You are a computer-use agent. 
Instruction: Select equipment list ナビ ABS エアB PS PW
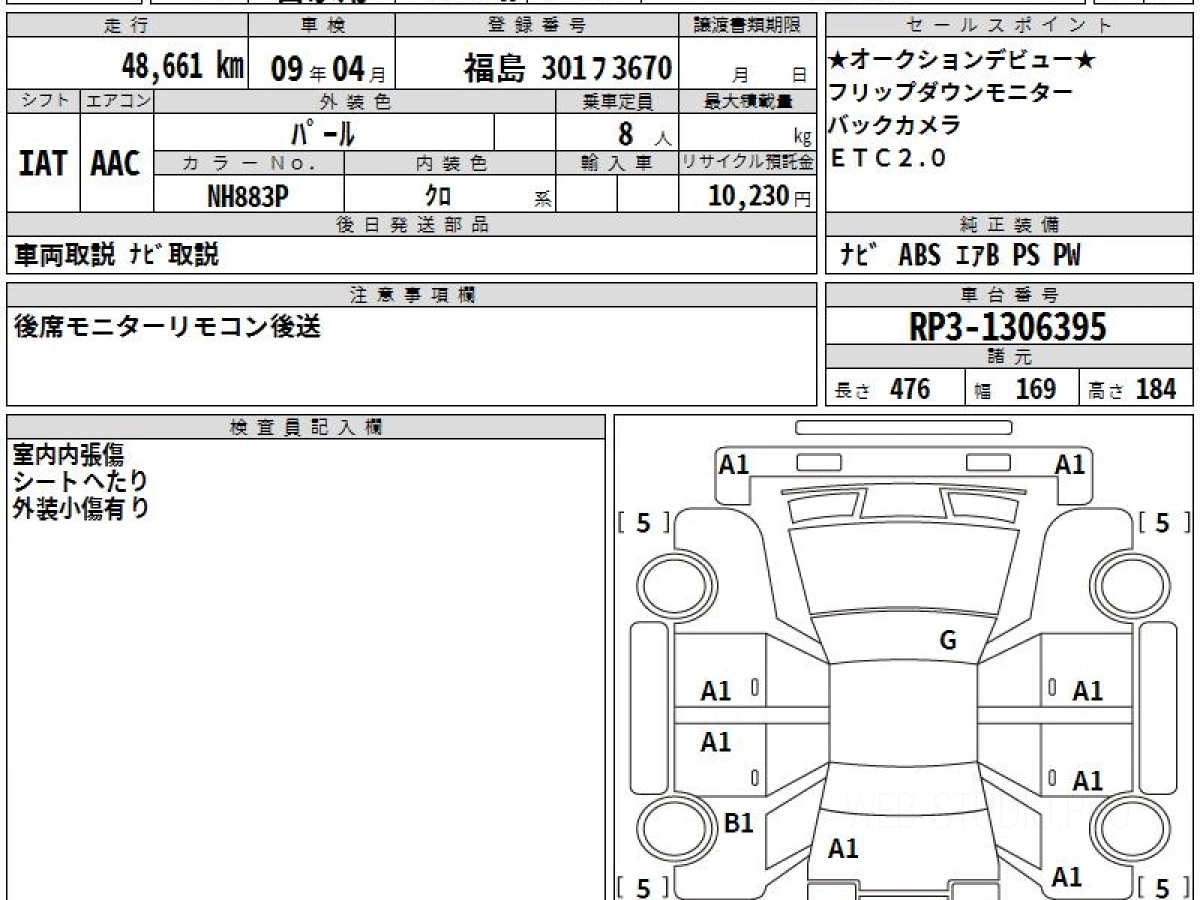point(961,255)
